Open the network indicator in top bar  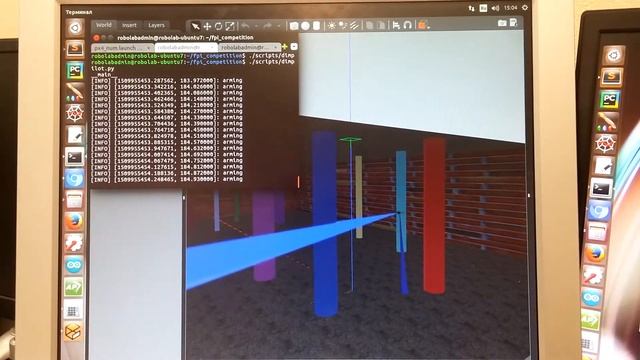(x=471, y=8)
